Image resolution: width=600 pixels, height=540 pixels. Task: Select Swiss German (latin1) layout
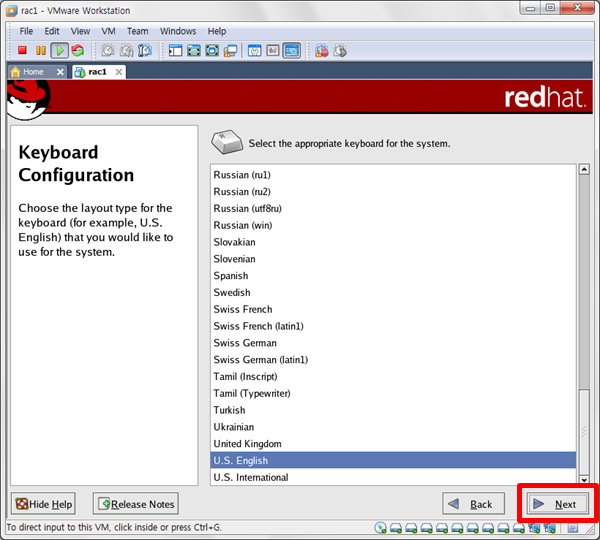[x=393, y=360]
